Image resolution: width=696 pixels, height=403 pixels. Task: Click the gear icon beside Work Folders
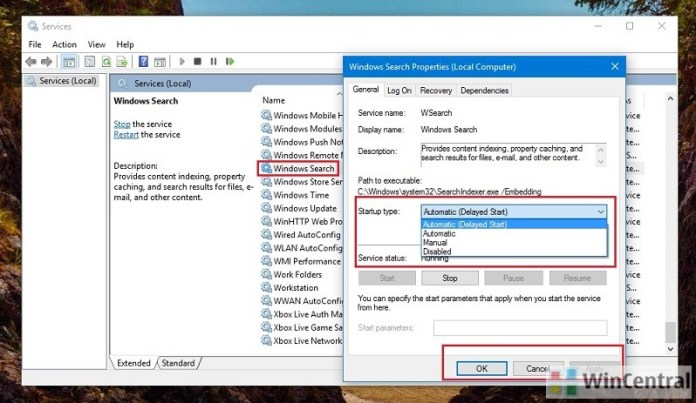[266, 274]
